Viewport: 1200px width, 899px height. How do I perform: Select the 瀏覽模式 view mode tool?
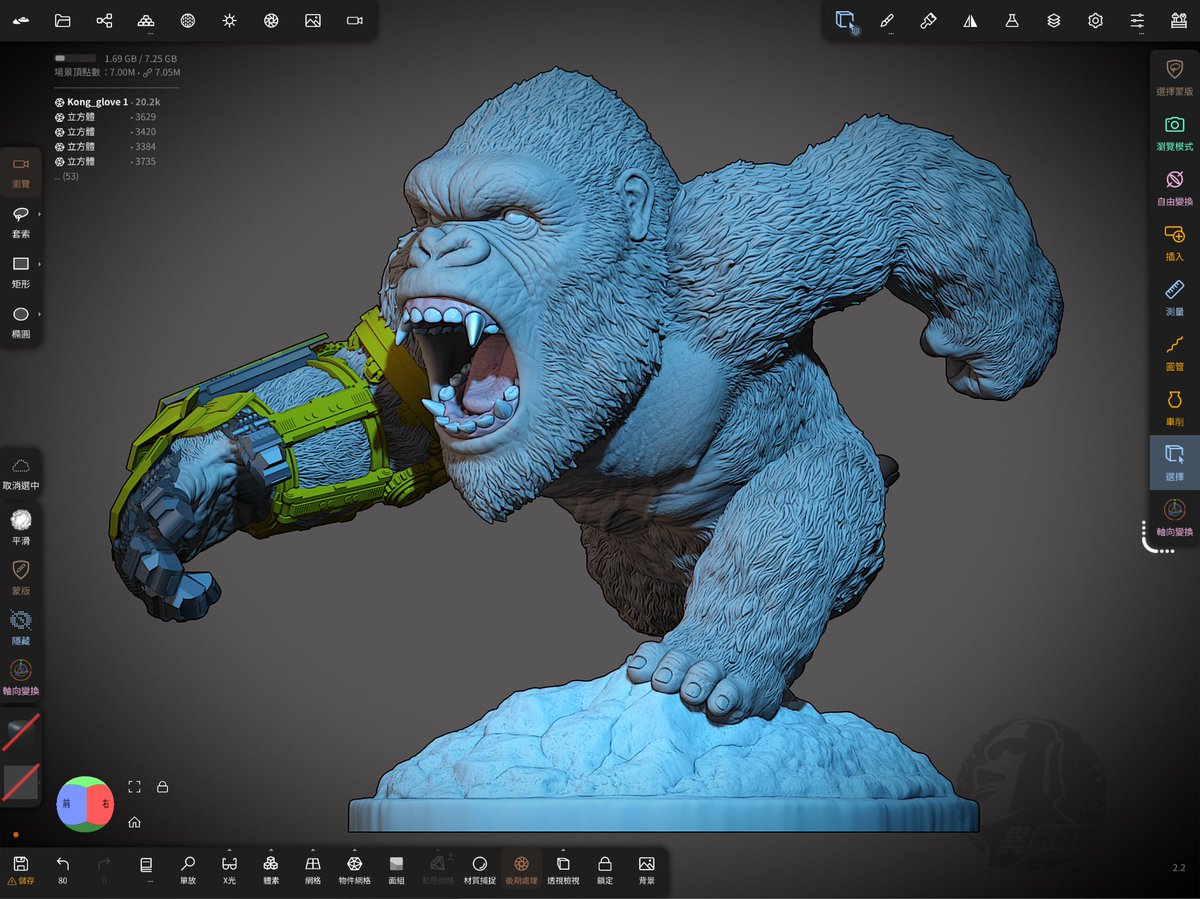(1175, 132)
